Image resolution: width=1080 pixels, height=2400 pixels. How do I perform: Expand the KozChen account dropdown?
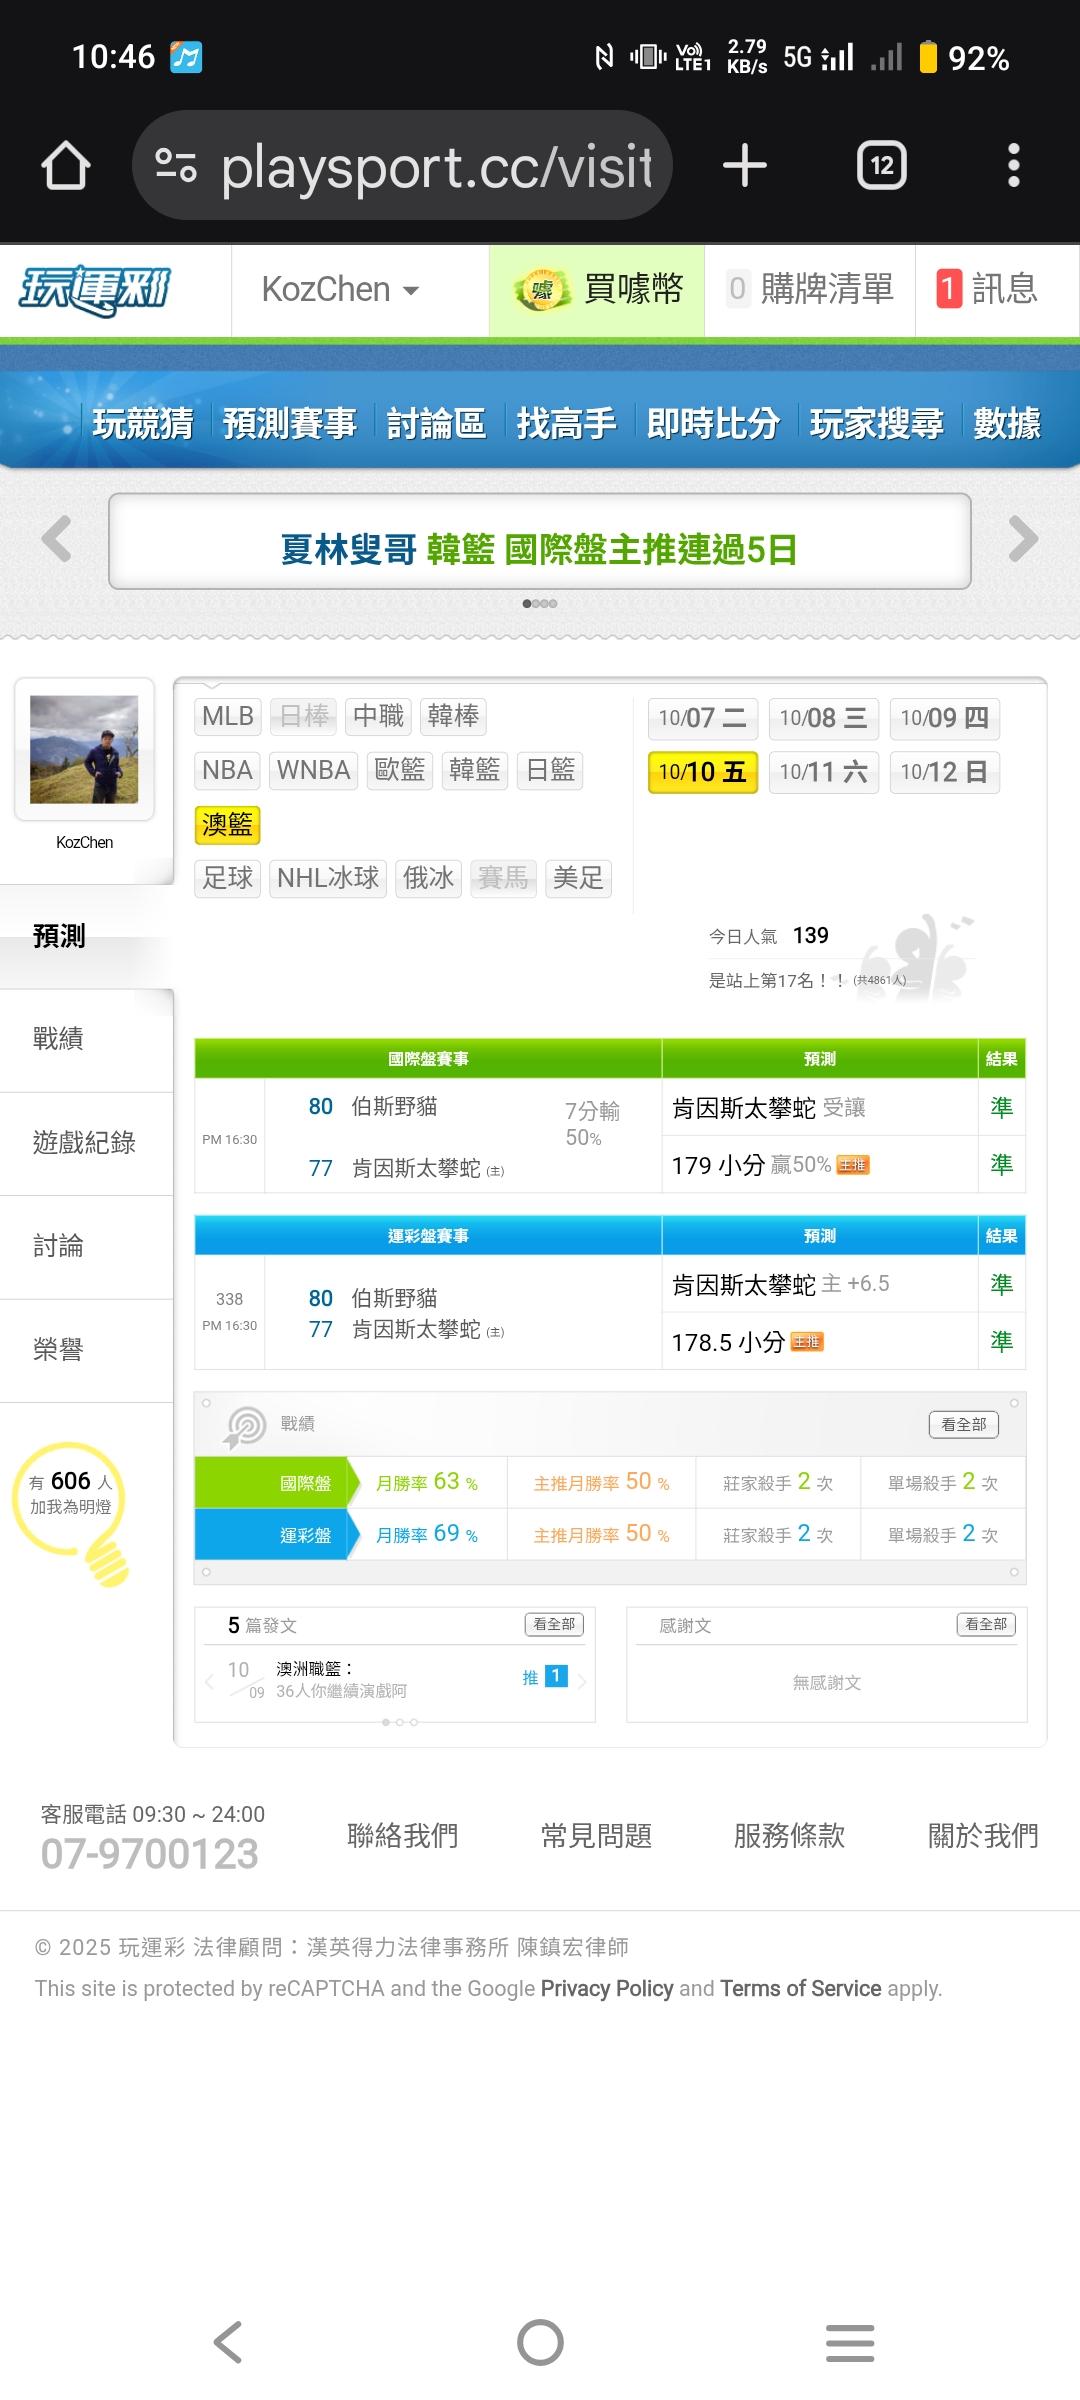pos(340,290)
